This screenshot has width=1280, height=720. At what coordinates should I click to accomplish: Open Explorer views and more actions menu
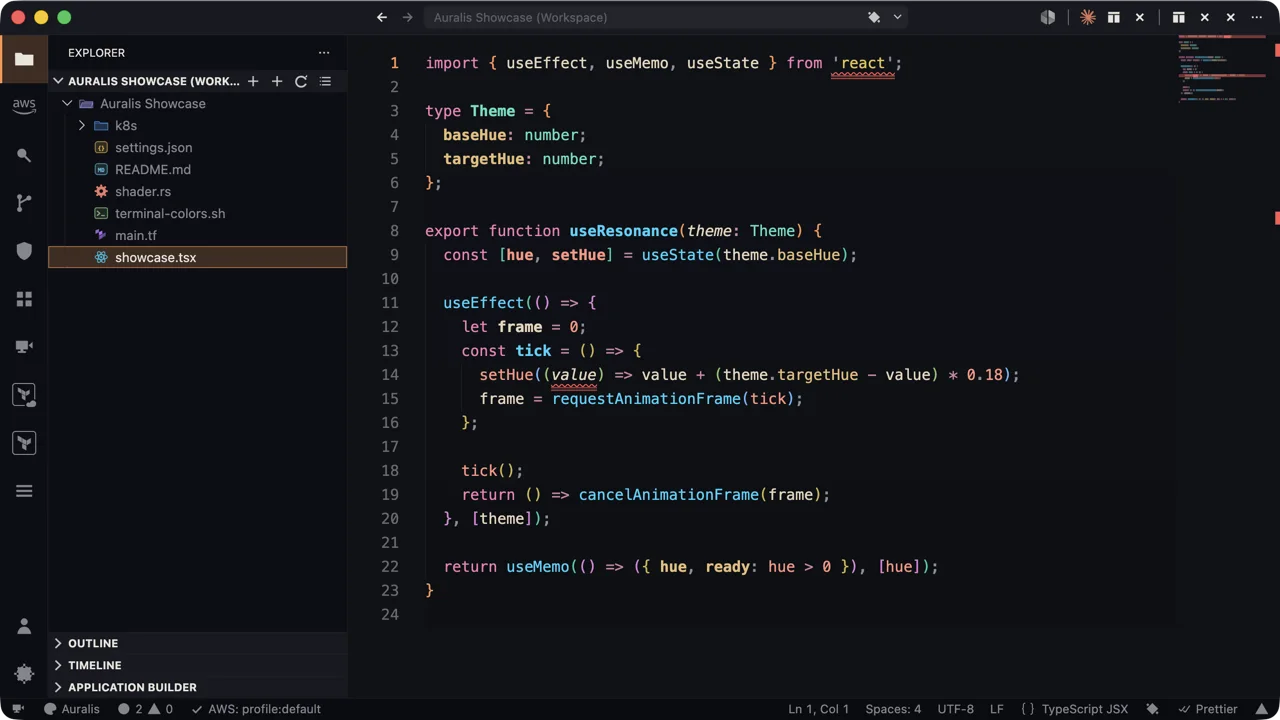[x=324, y=53]
